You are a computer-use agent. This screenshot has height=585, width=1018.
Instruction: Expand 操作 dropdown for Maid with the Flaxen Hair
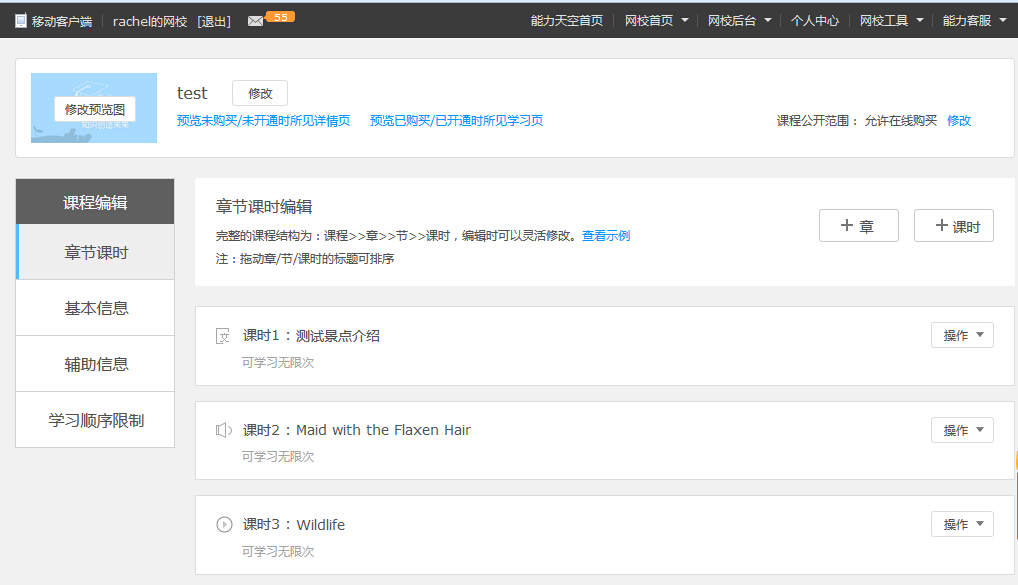click(x=962, y=430)
